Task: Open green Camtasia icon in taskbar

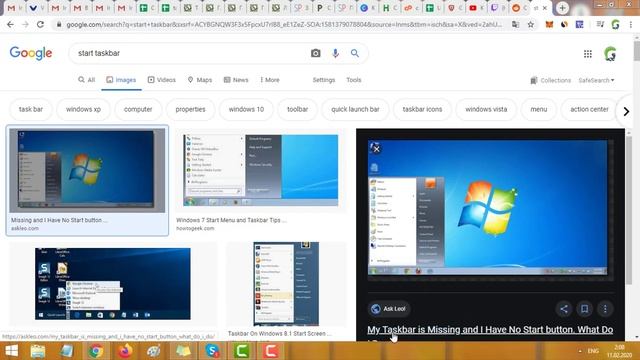Action: 242,351
